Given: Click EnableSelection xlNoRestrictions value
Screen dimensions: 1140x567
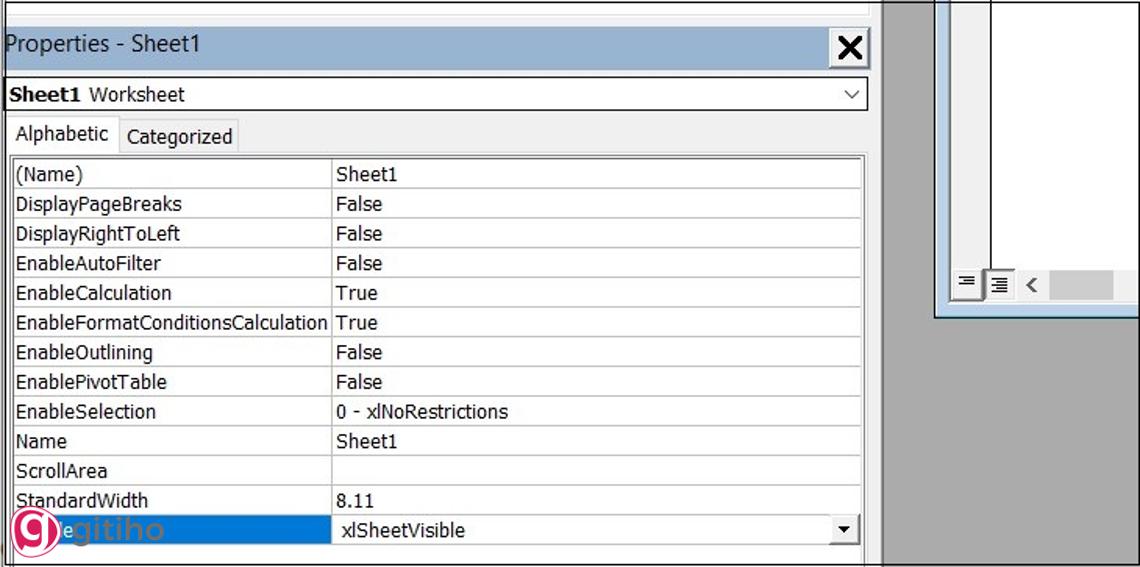Looking at the screenshot, I should tap(595, 412).
